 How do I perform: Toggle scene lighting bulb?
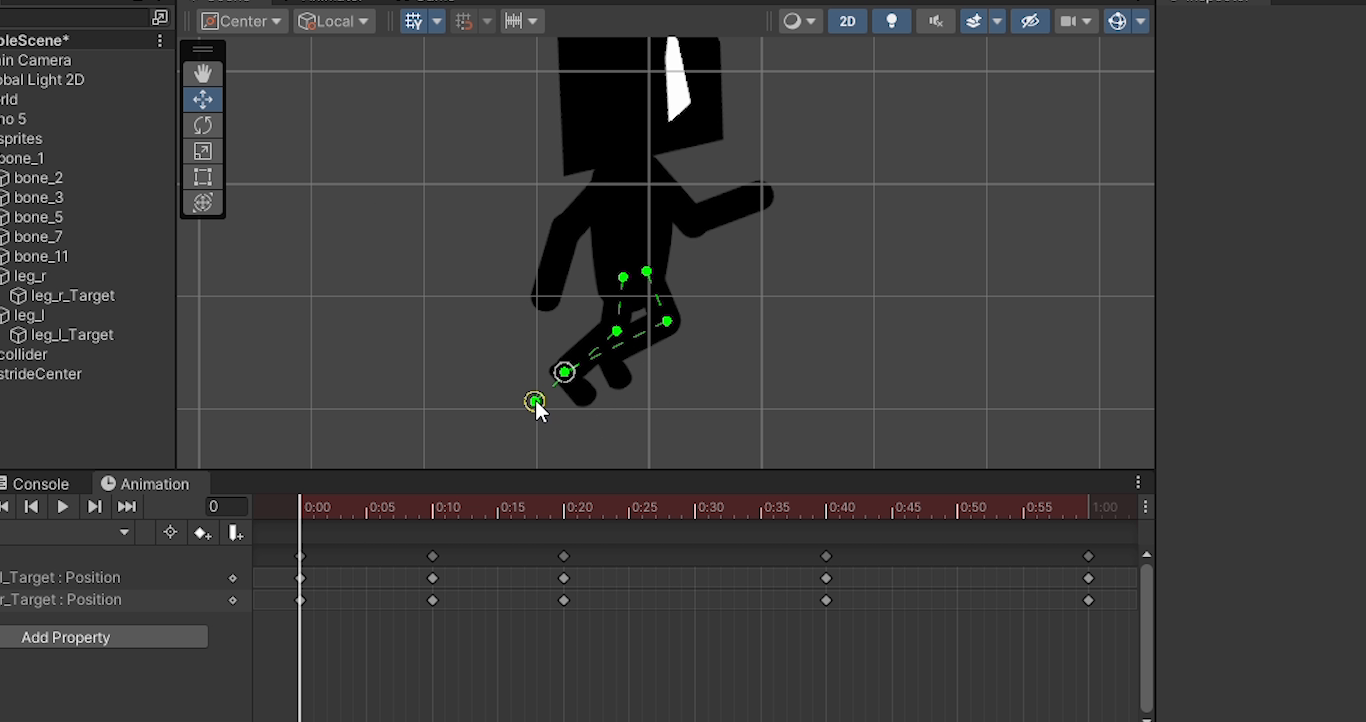click(x=891, y=21)
